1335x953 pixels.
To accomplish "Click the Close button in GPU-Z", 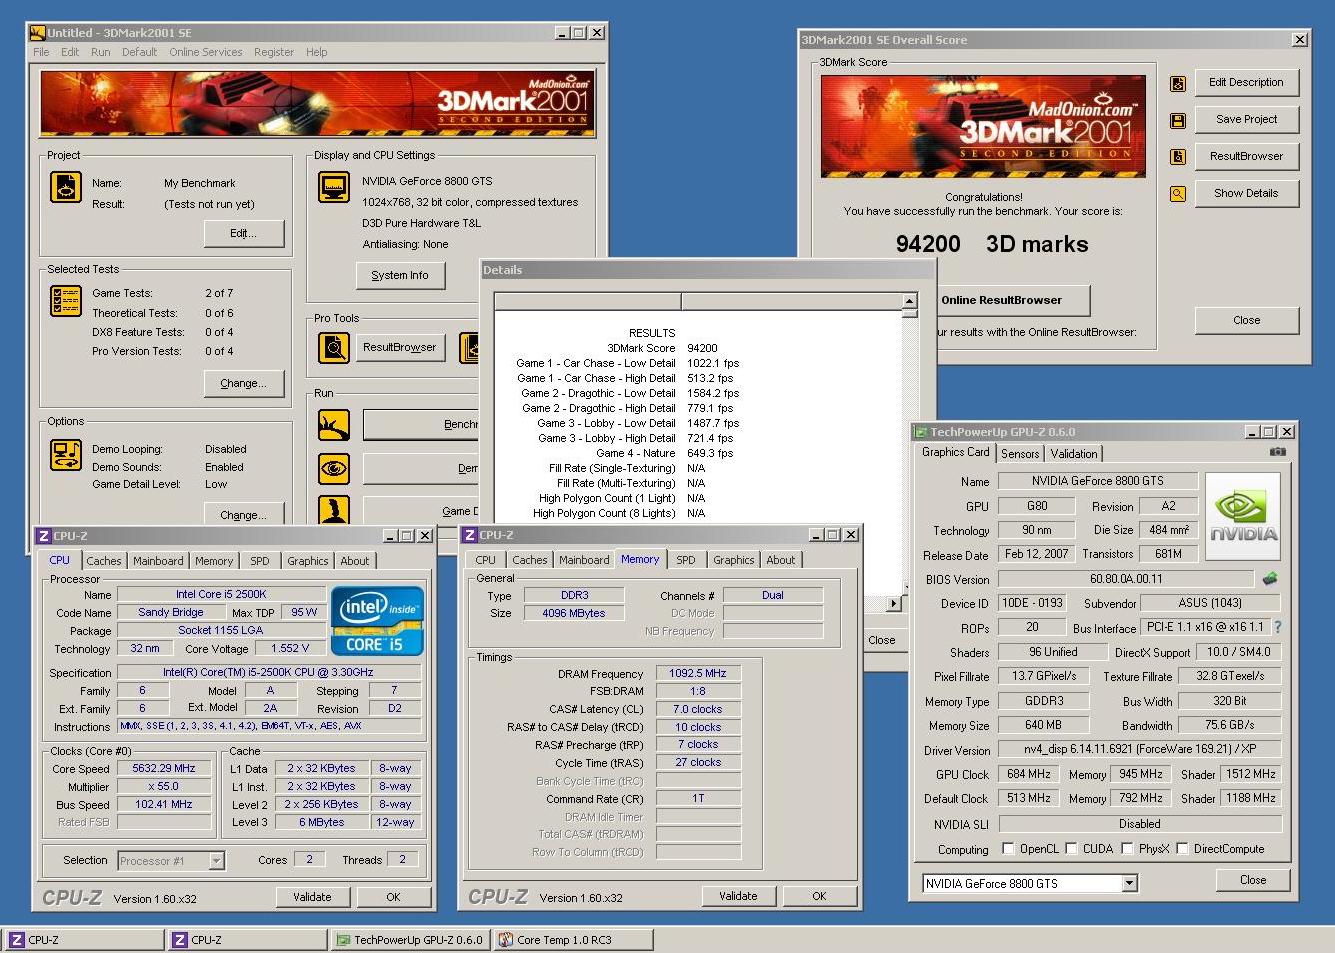I will click(x=1253, y=881).
